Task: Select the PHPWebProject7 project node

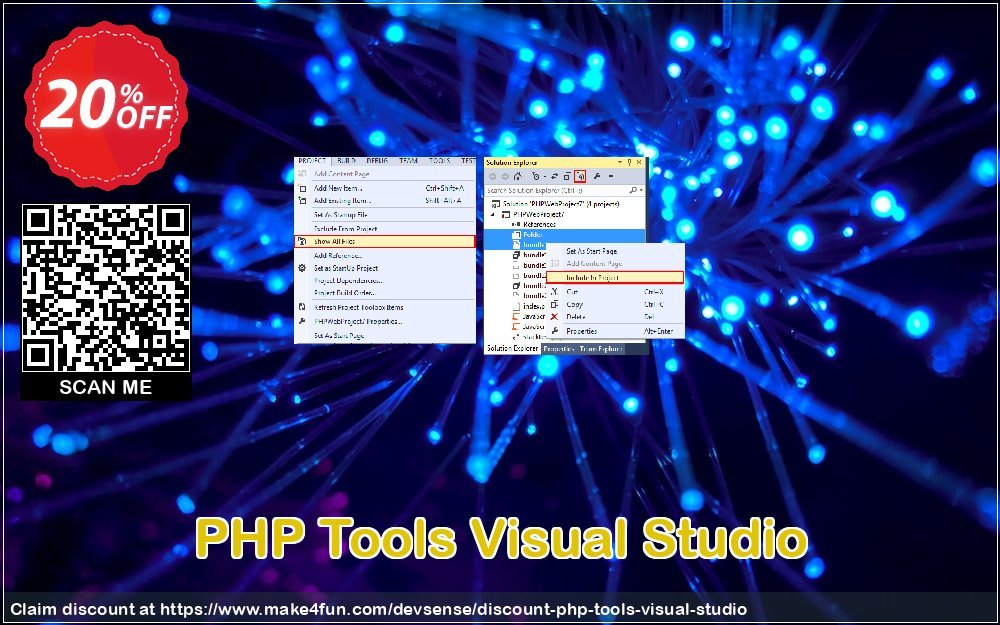Action: click(533, 214)
